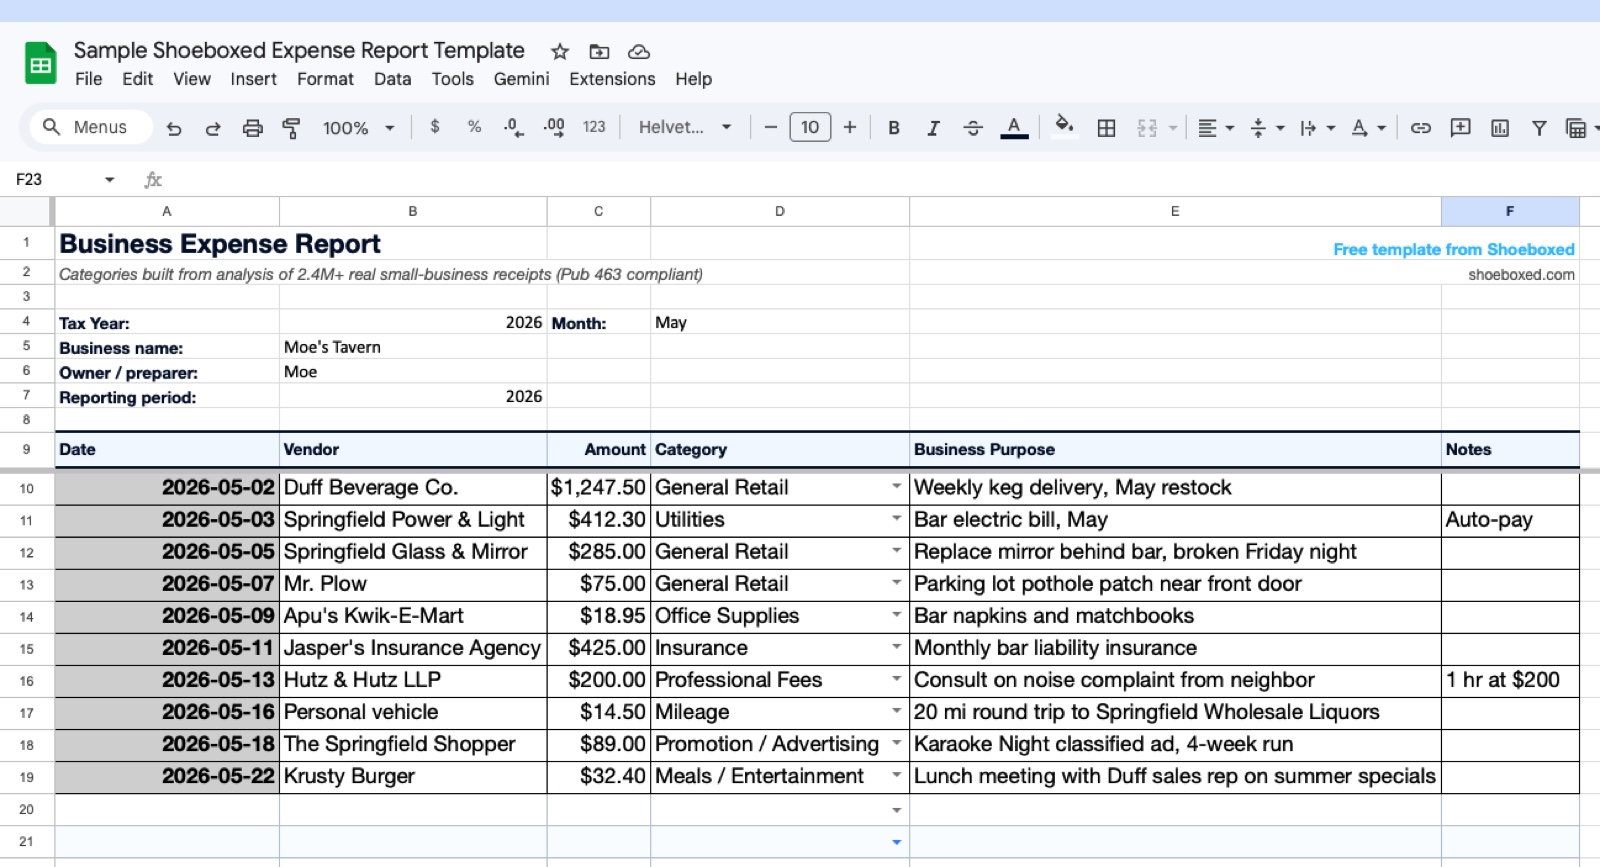Open category dropdown for Krusty Burger row

point(897,775)
